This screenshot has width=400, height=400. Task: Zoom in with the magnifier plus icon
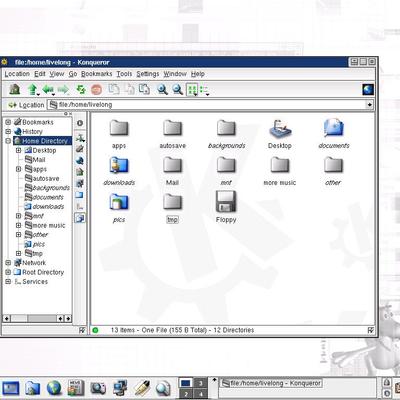pyautogui.click(x=163, y=89)
